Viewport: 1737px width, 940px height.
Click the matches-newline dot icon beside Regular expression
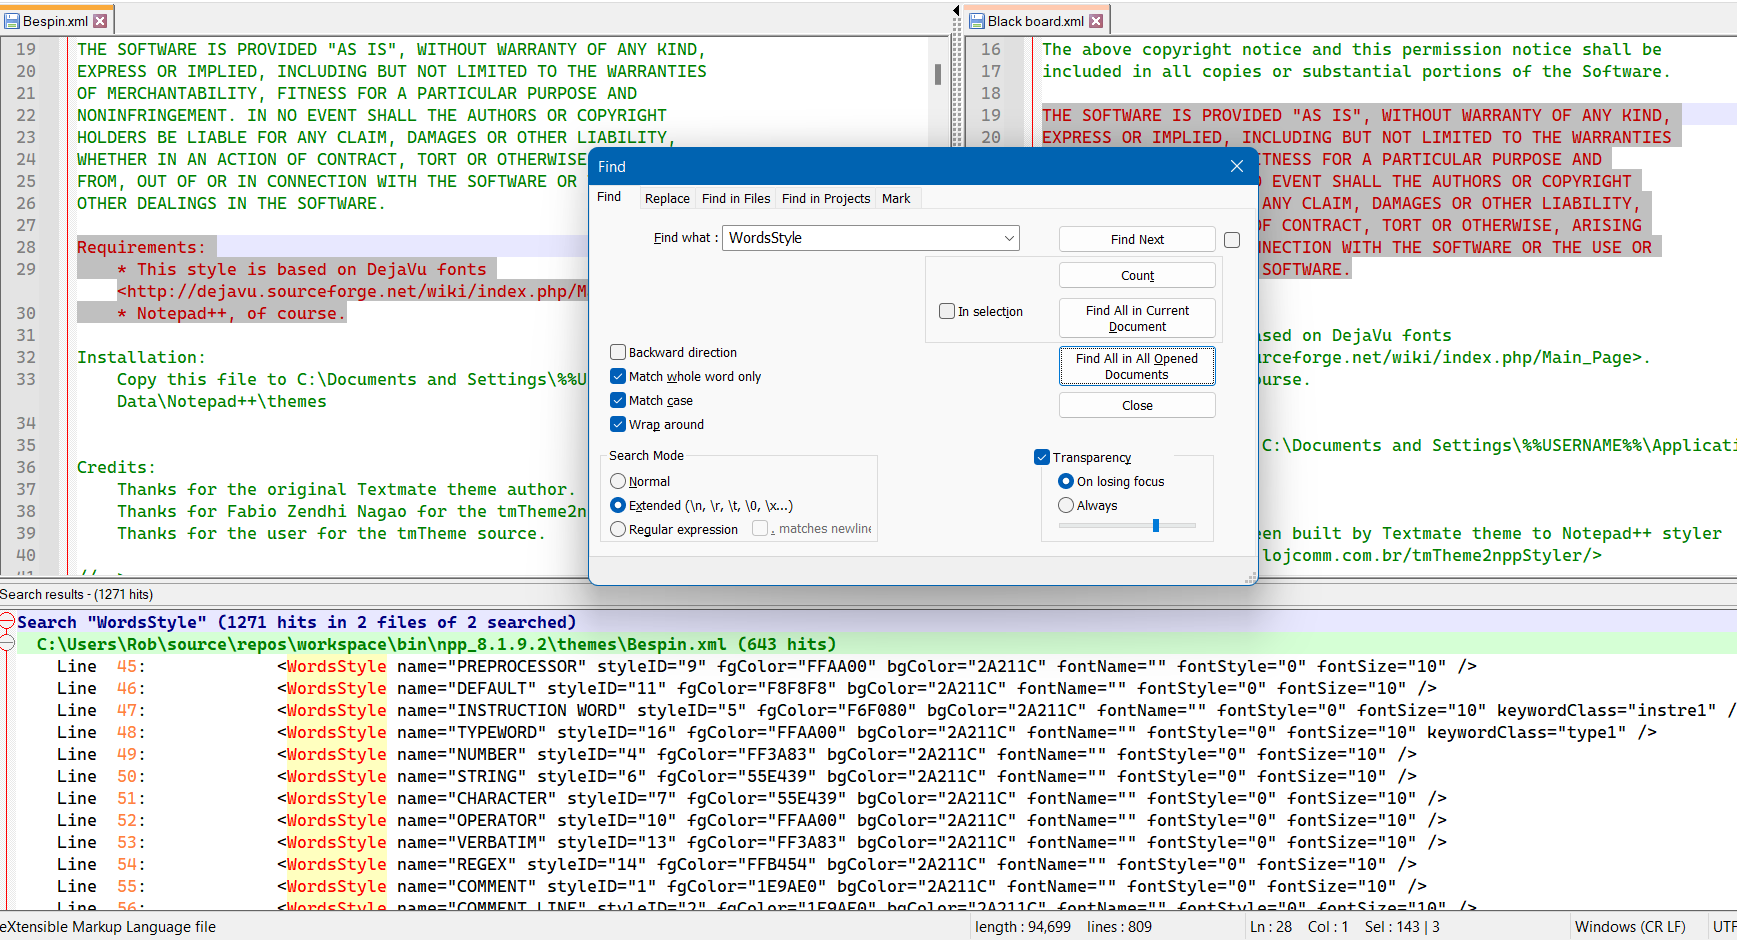pyautogui.click(x=760, y=529)
